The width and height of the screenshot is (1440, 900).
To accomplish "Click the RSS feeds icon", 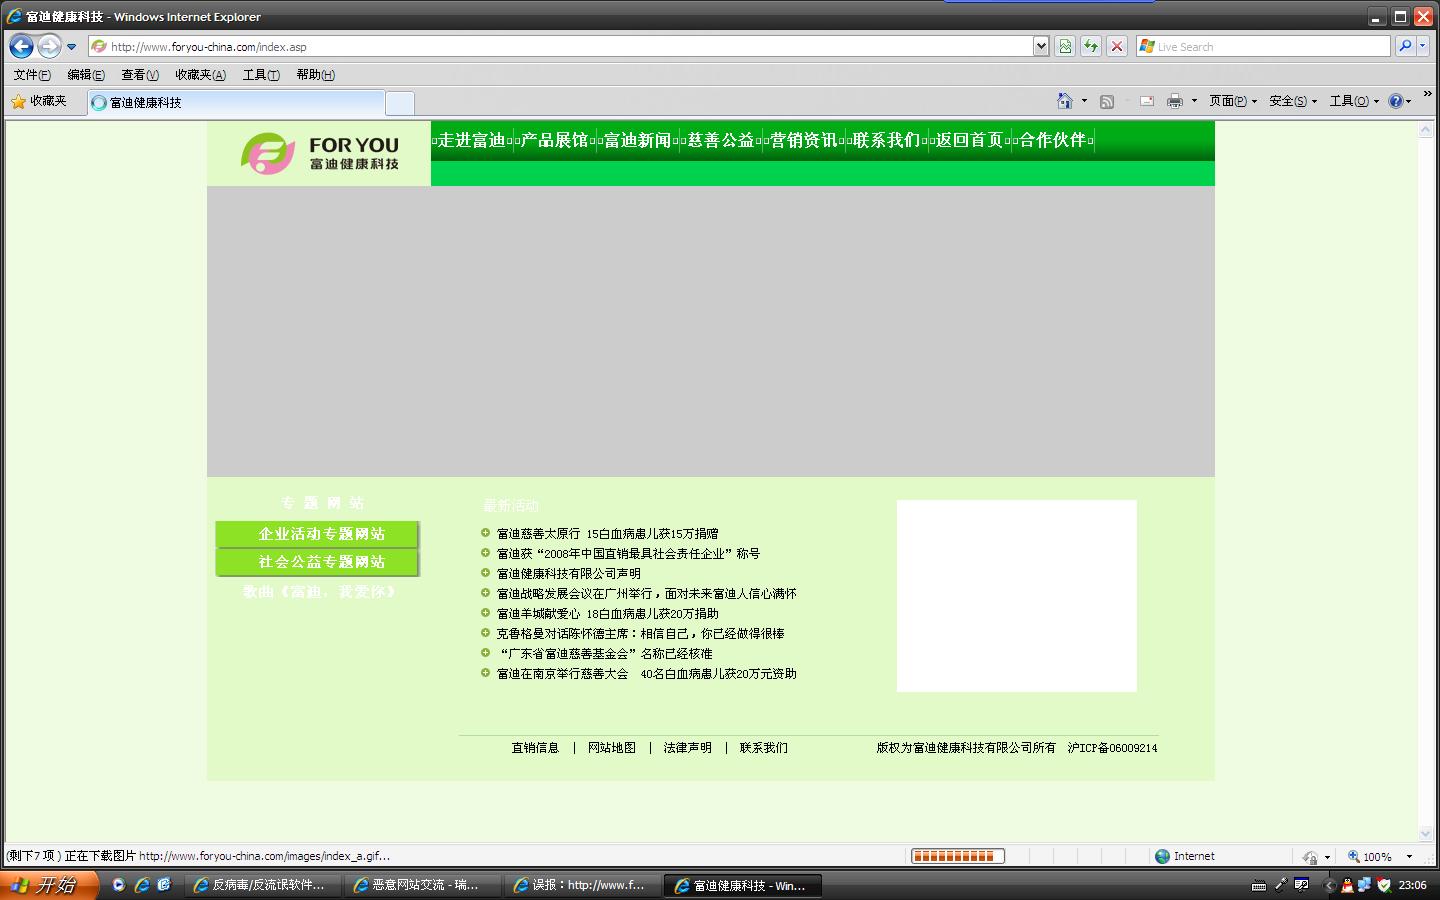I will 1107,101.
